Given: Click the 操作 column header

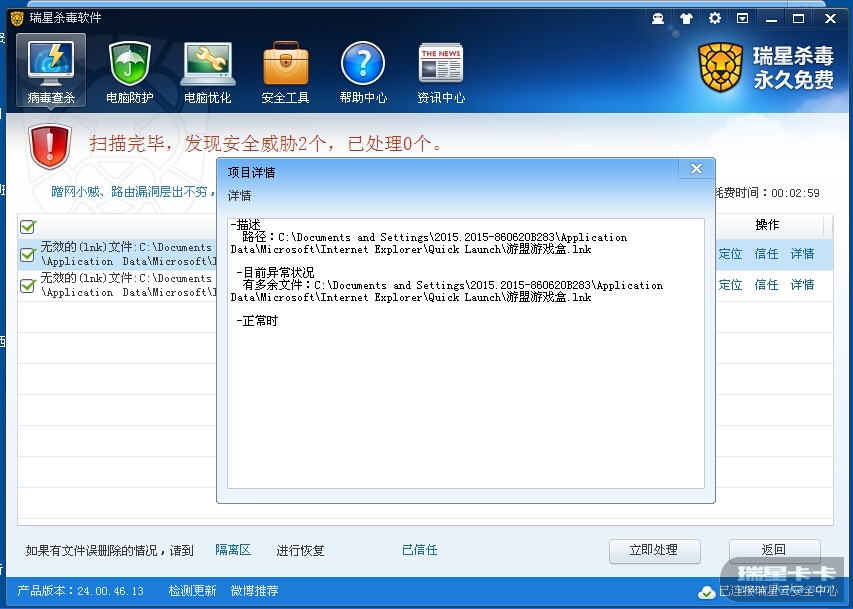Looking at the screenshot, I should click(767, 225).
